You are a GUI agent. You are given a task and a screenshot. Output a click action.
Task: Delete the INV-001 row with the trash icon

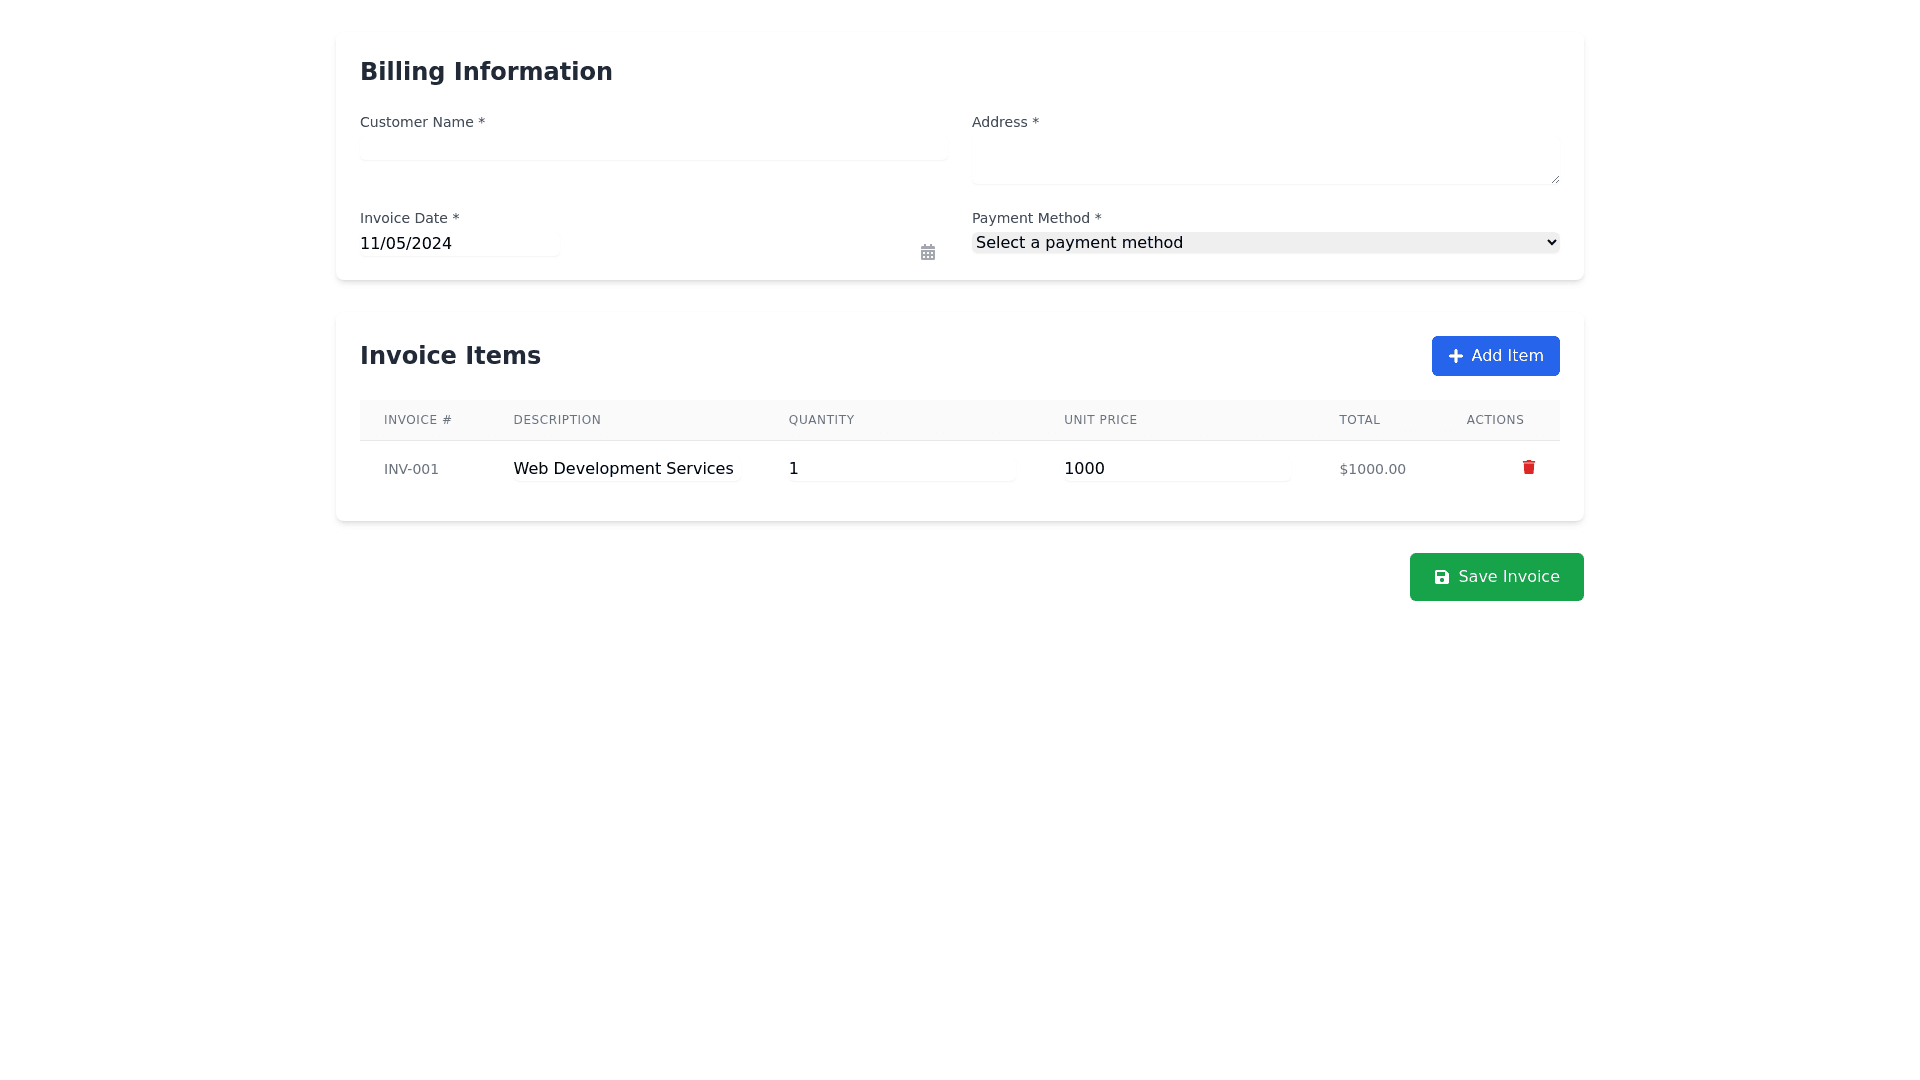(1528, 467)
